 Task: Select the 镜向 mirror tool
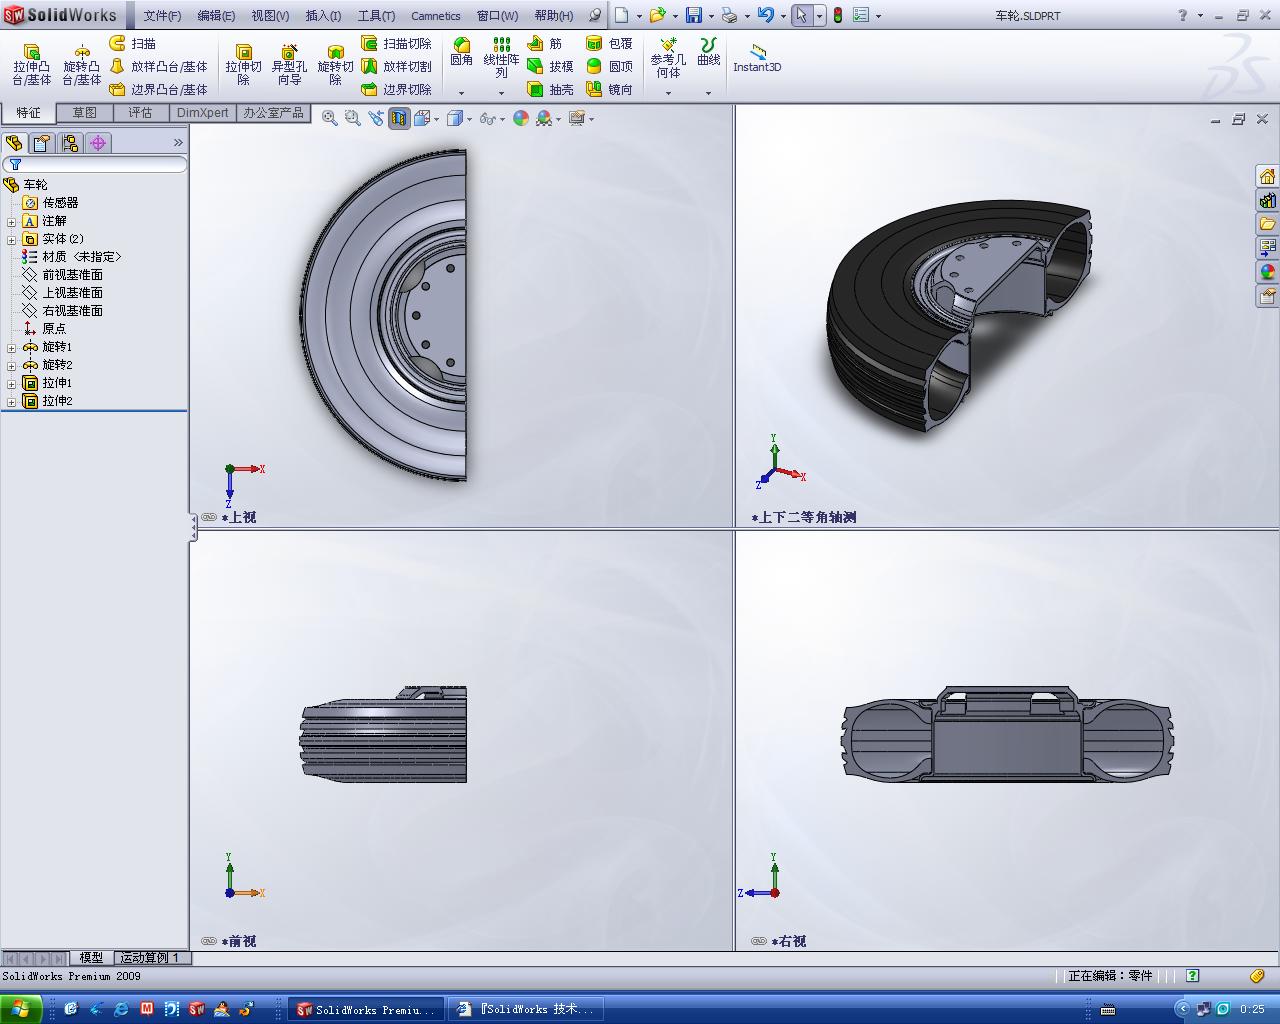[x=609, y=89]
